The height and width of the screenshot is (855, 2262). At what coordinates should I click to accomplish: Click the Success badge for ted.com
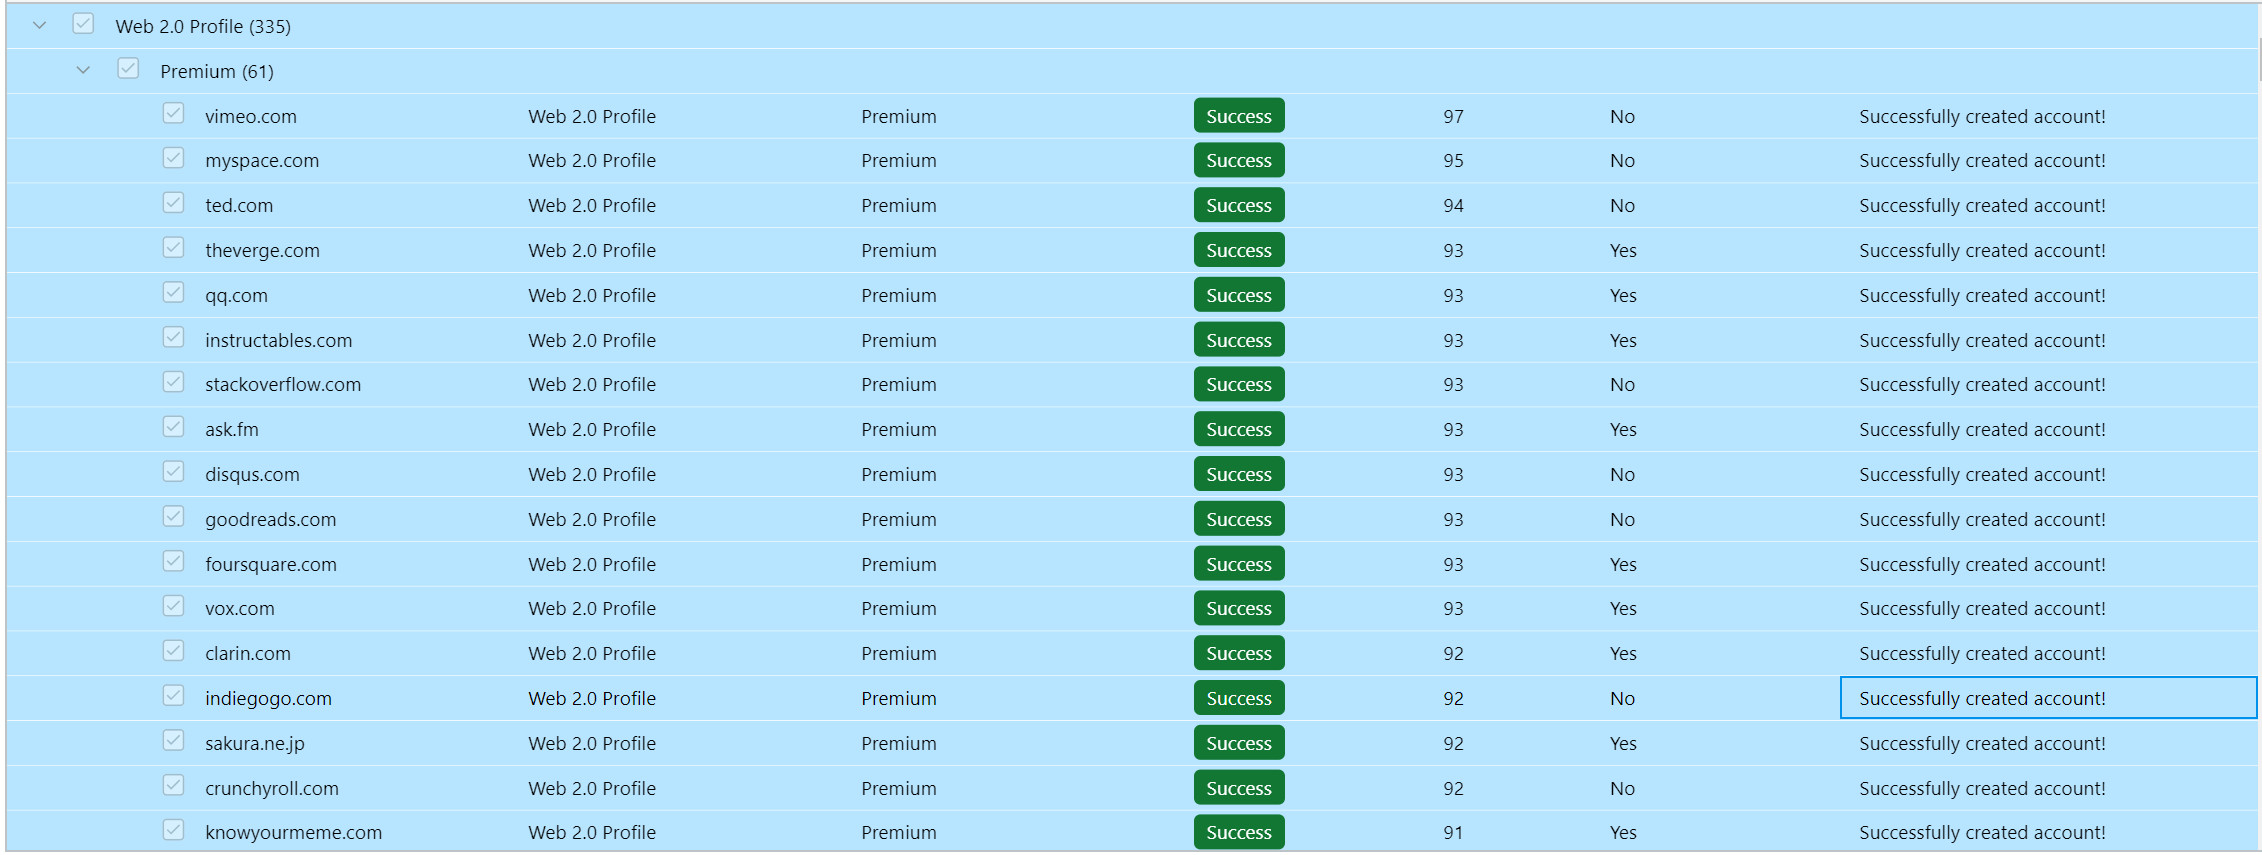(x=1239, y=205)
